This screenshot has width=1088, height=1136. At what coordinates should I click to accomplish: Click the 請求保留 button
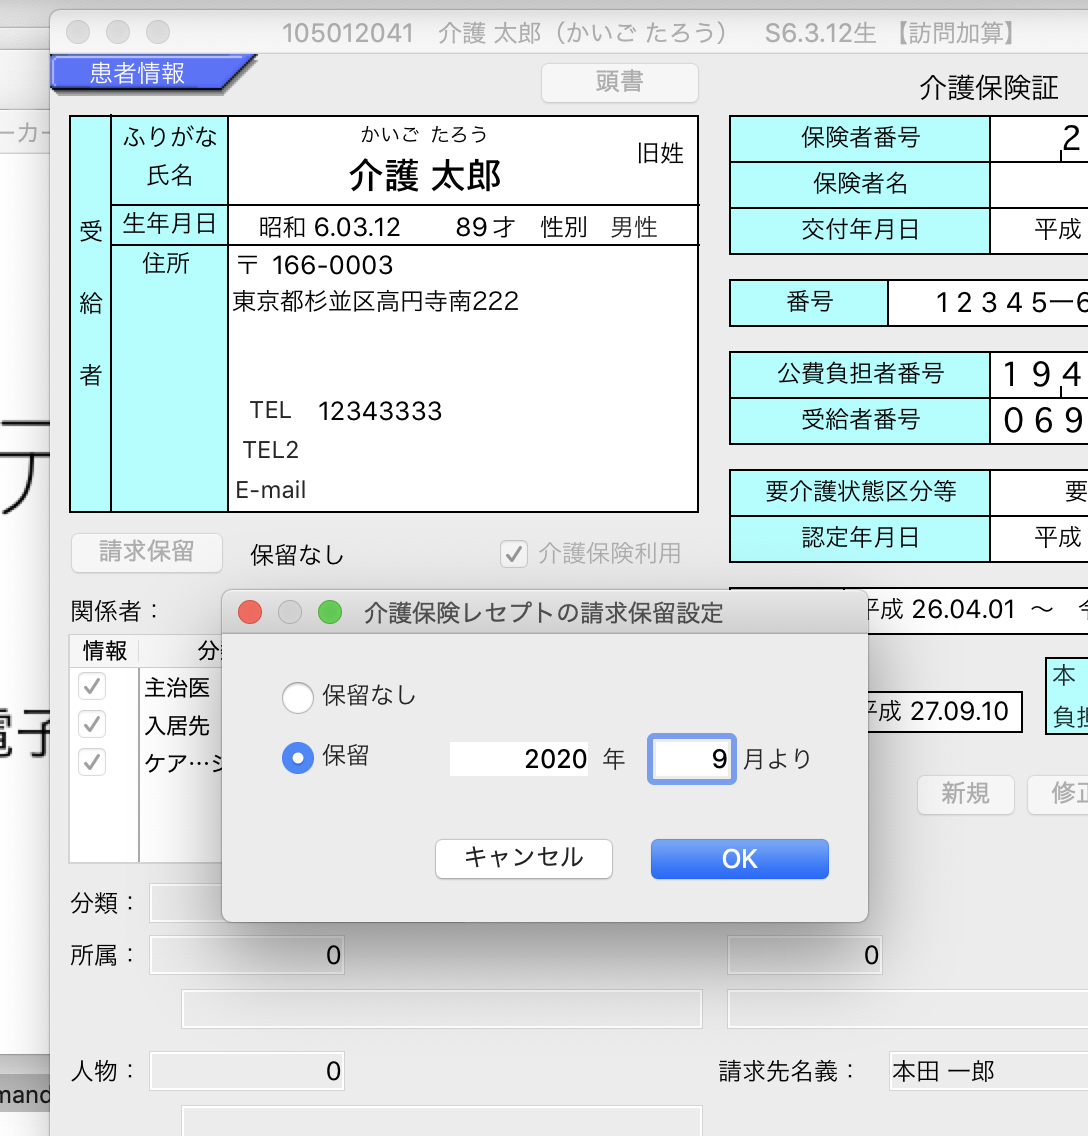[x=146, y=552]
